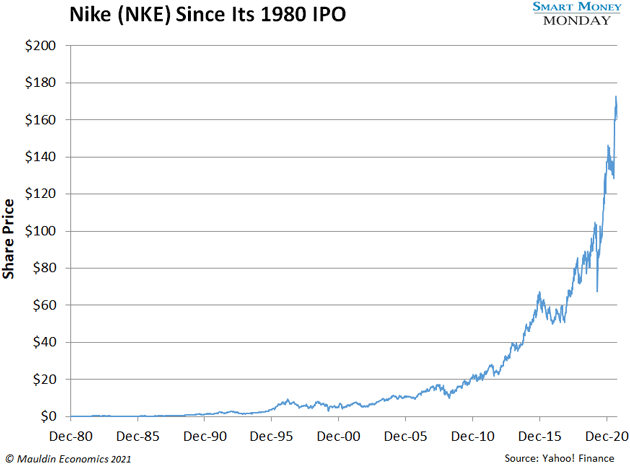Select the $120 y-axis label
The image size is (630, 465).
click(40, 194)
